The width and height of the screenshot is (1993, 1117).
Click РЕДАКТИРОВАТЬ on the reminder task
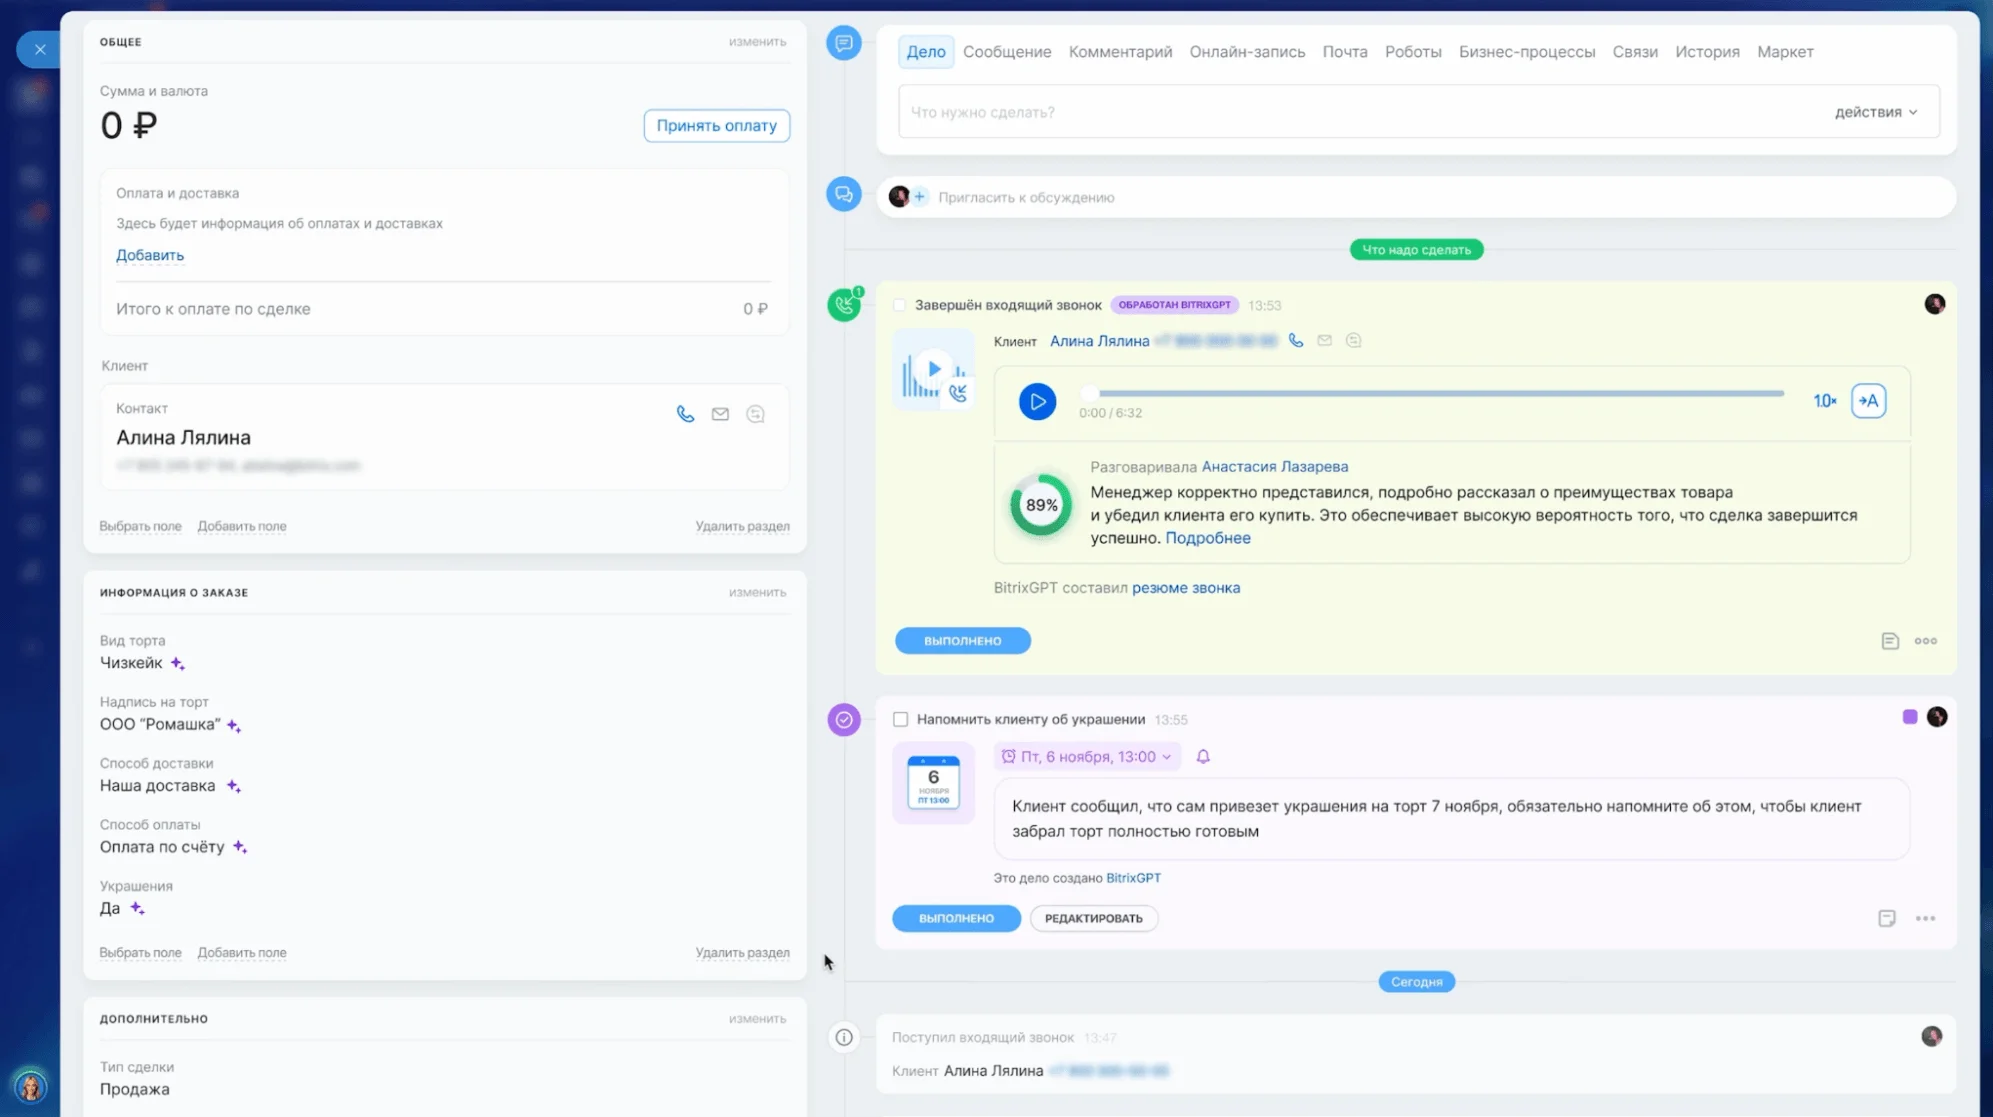(x=1093, y=918)
